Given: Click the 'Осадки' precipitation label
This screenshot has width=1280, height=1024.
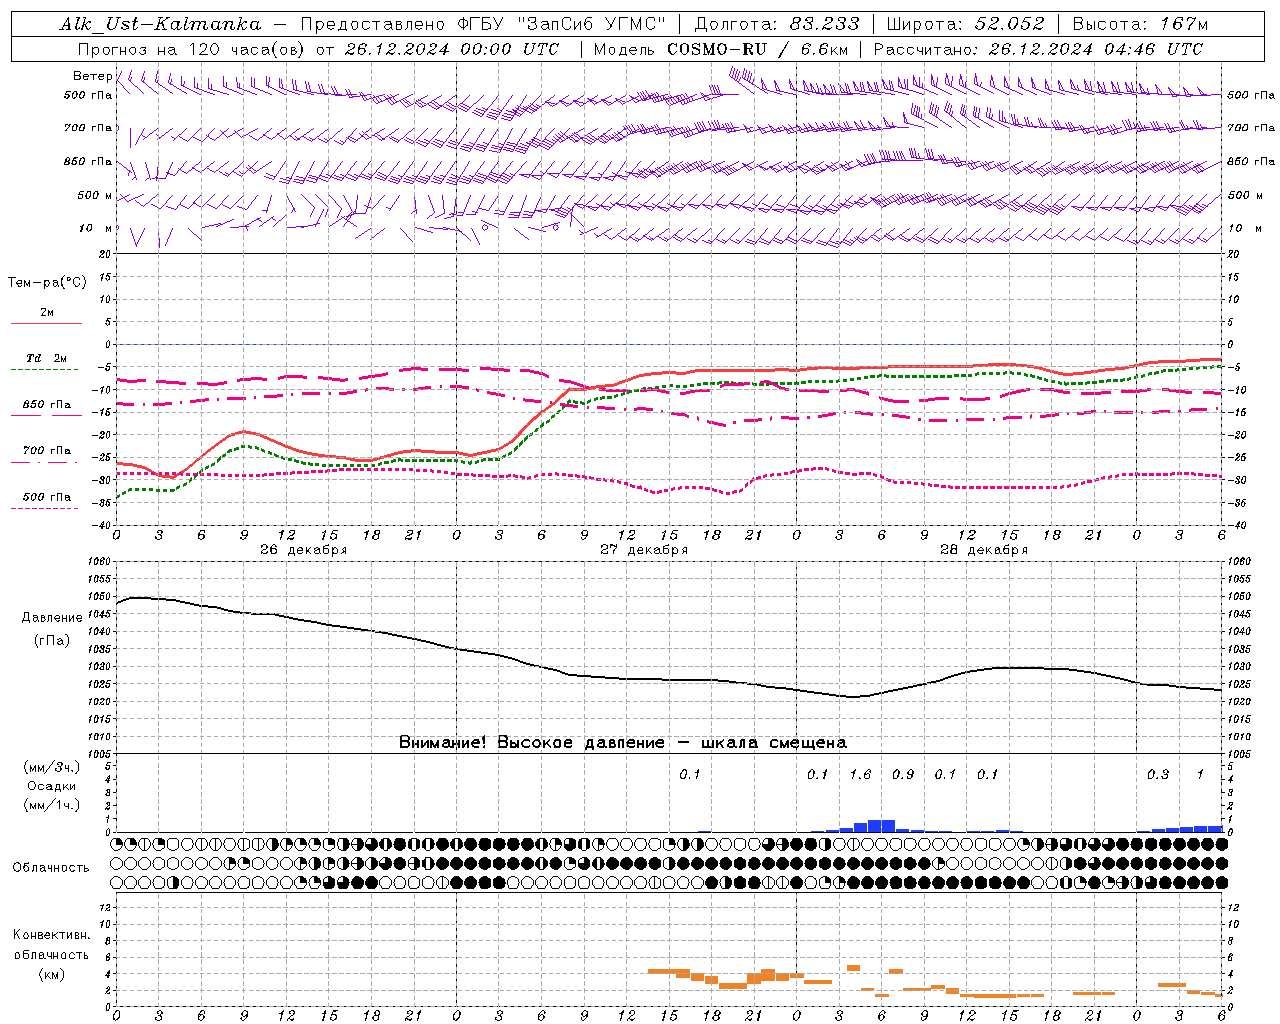Looking at the screenshot, I should (52, 786).
